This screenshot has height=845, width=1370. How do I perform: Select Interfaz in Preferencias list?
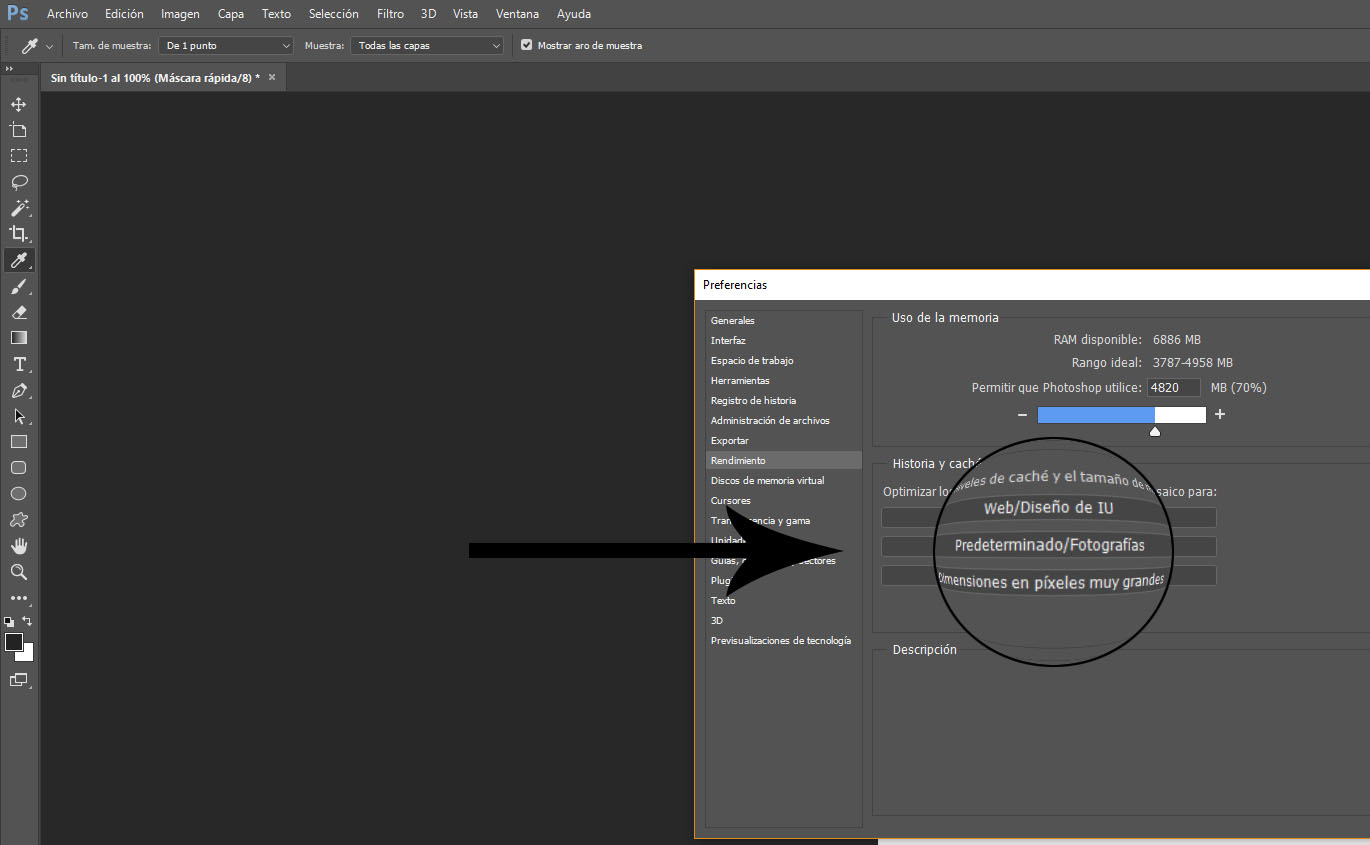[x=784, y=340]
